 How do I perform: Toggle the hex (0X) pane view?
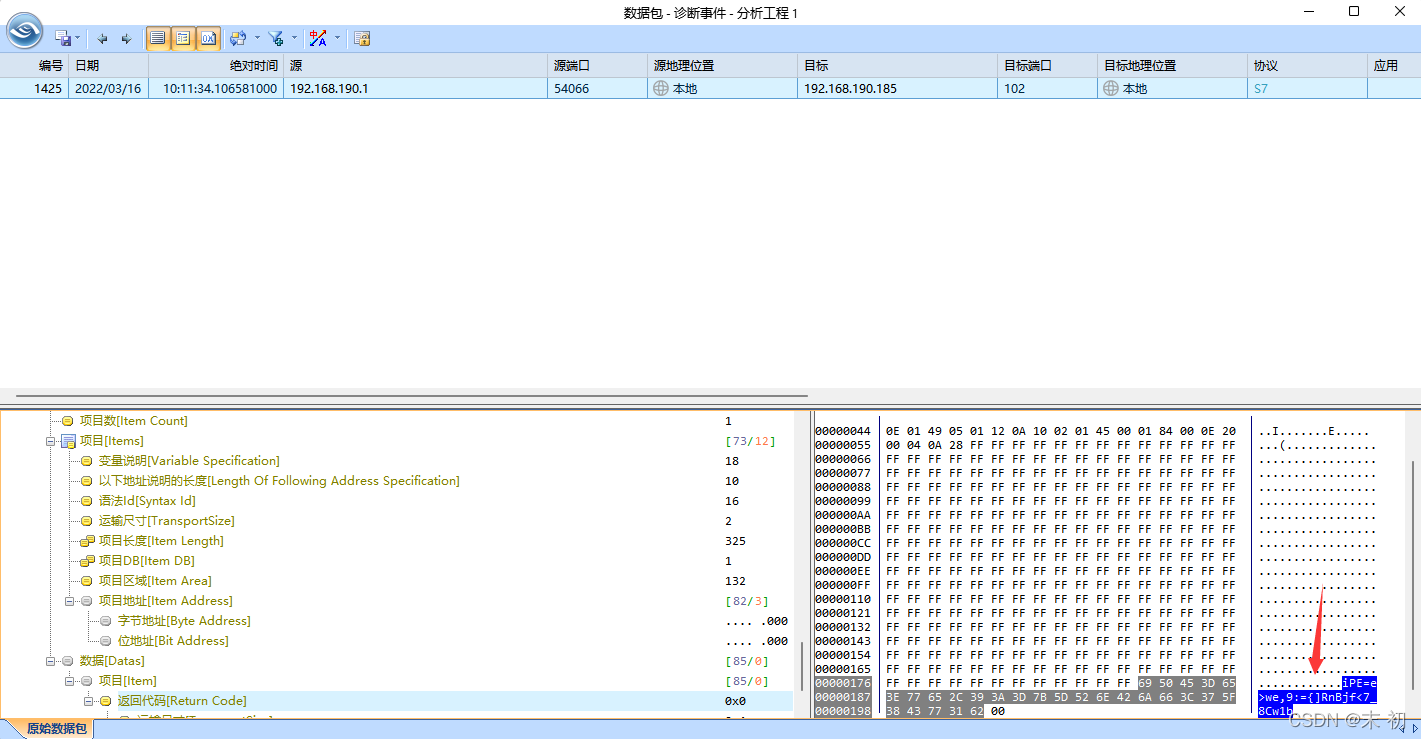click(208, 38)
